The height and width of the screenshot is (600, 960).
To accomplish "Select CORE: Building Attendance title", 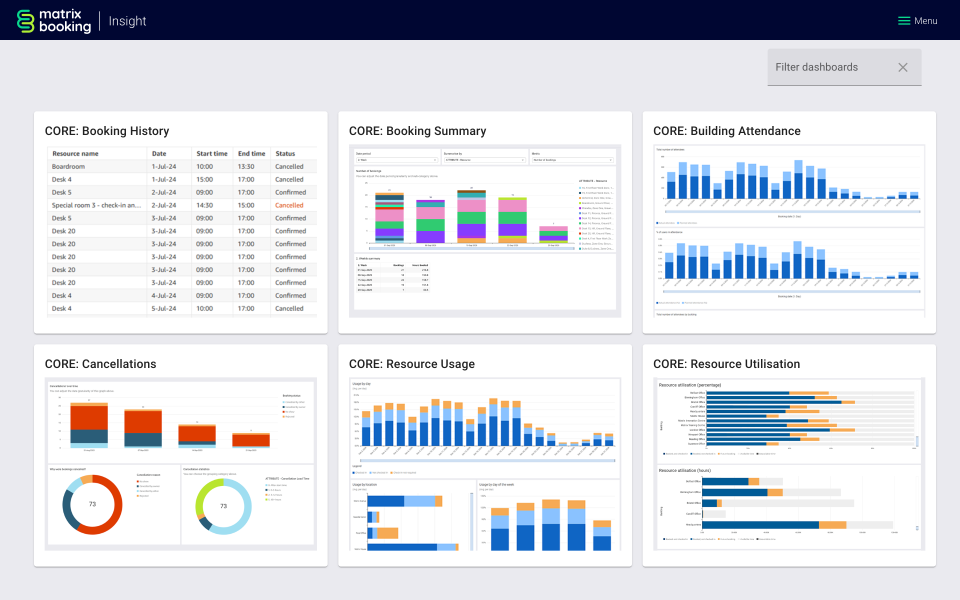I will pos(726,131).
